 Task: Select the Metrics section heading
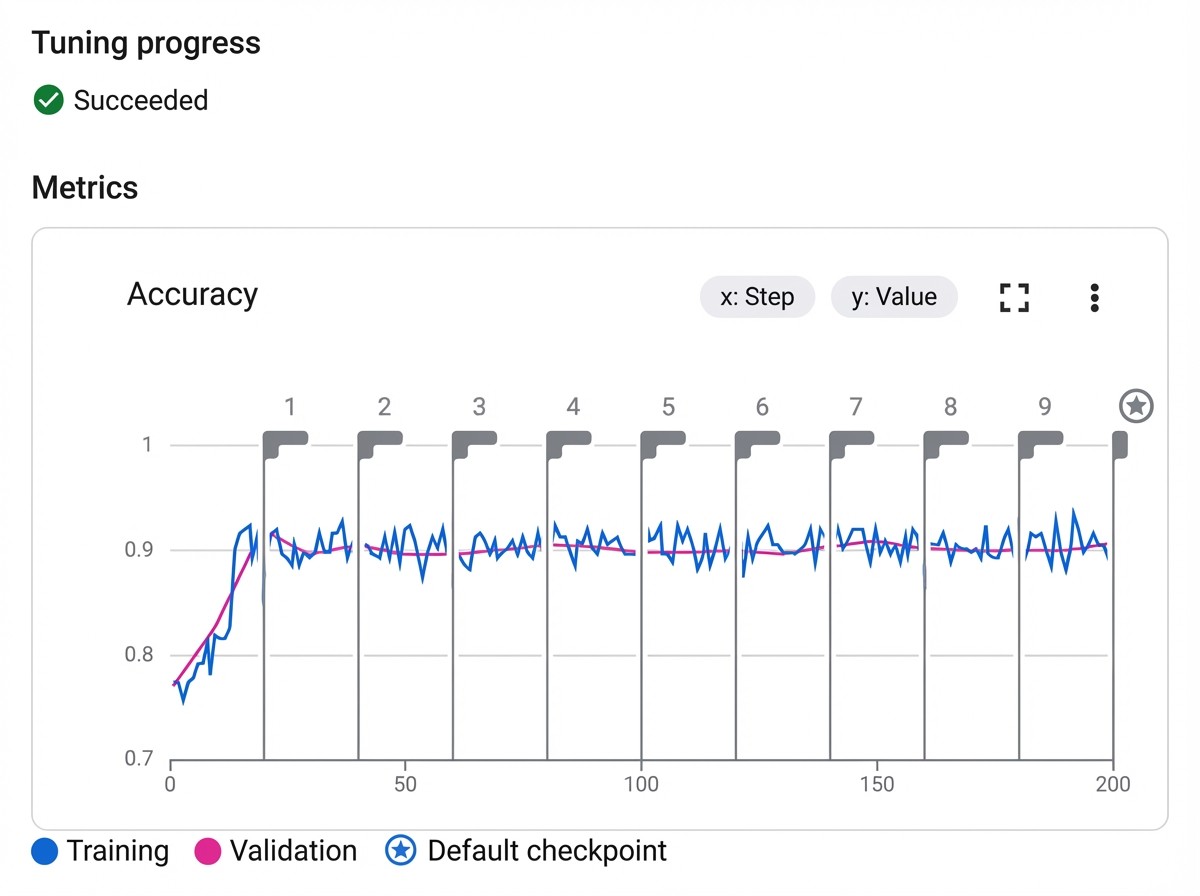pos(84,187)
